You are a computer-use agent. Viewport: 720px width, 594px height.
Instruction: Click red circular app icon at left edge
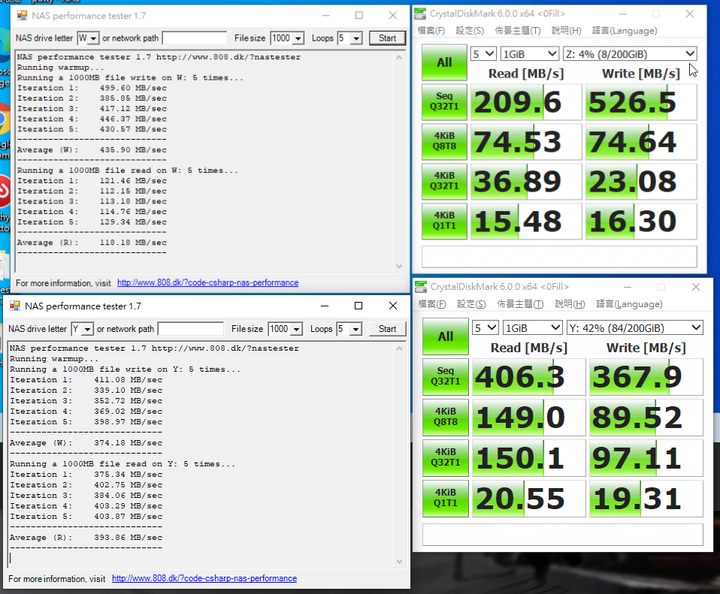(x=4, y=191)
